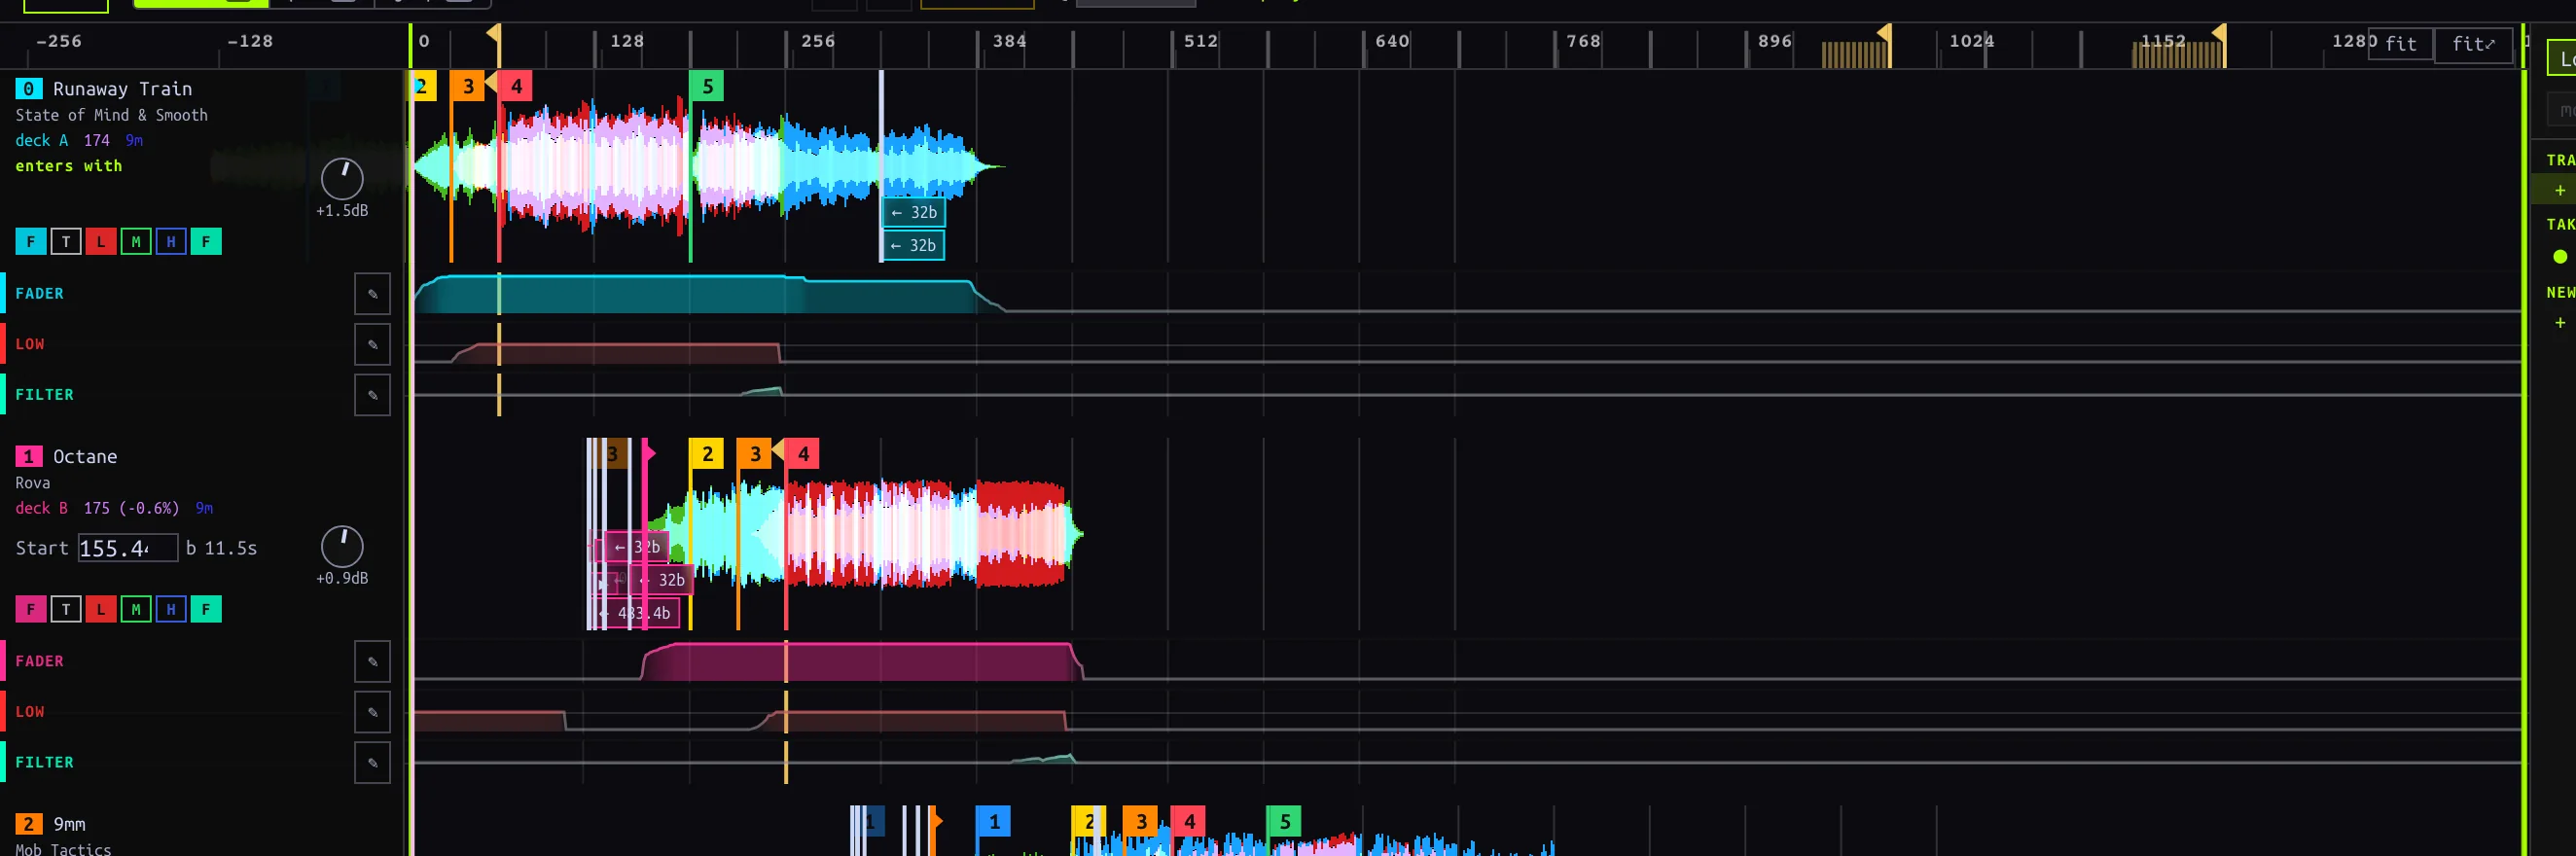The image size is (2576, 856).
Task: Click the 483.4b tag on Octane waveform
Action: [637, 613]
